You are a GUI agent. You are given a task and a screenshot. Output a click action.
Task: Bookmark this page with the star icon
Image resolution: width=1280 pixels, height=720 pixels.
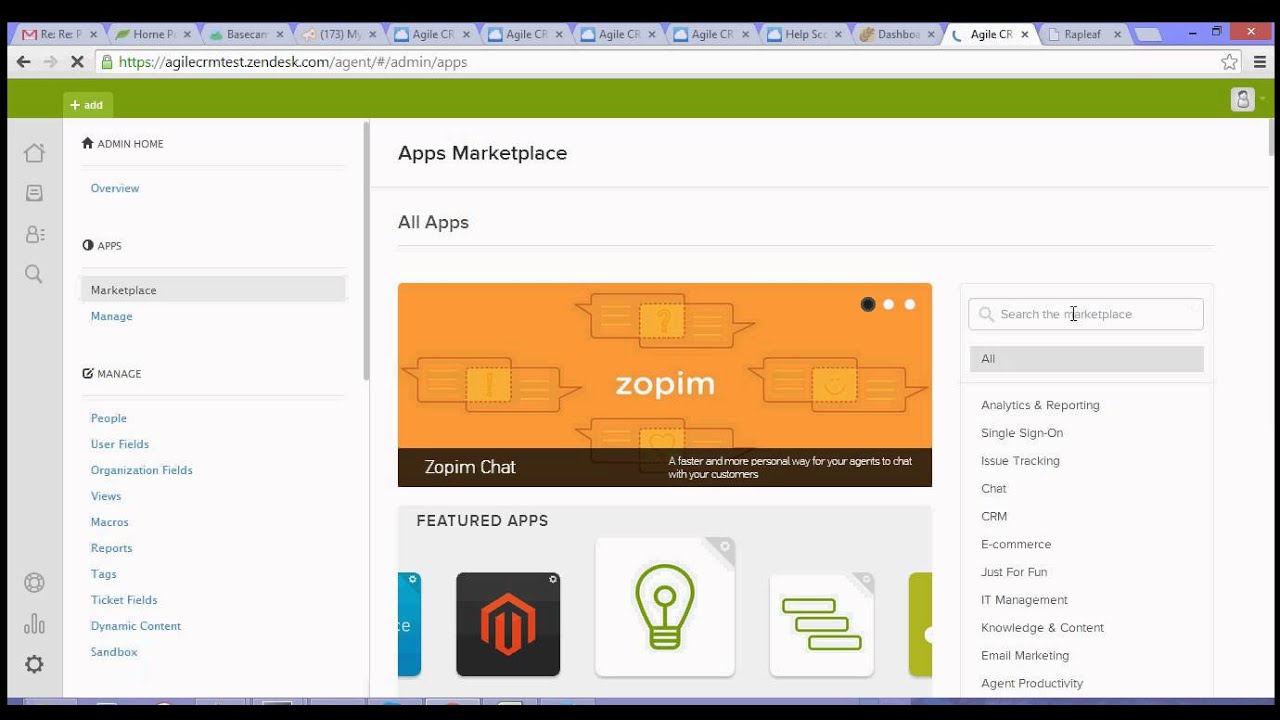point(1229,62)
